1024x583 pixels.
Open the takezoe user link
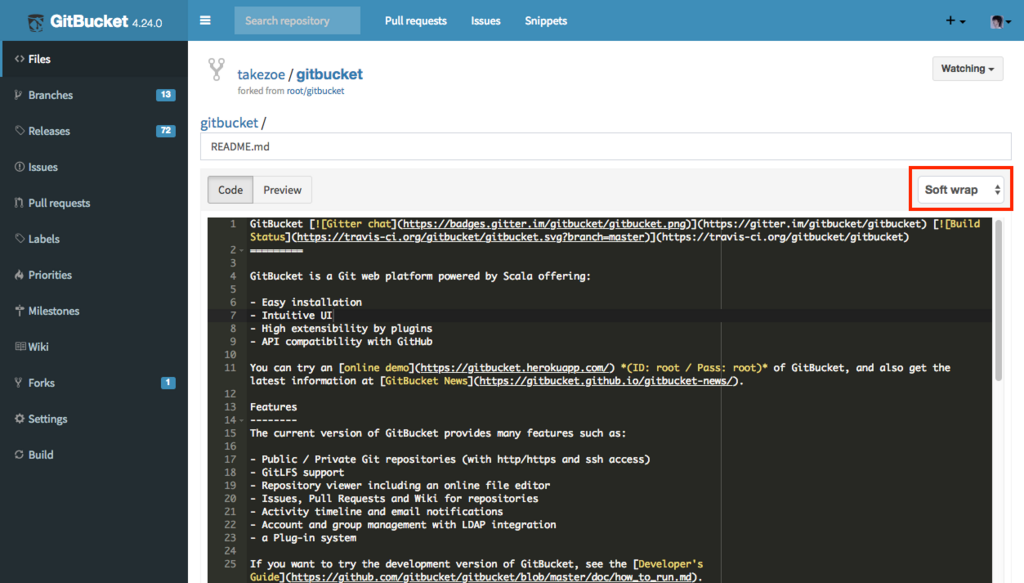coord(261,74)
